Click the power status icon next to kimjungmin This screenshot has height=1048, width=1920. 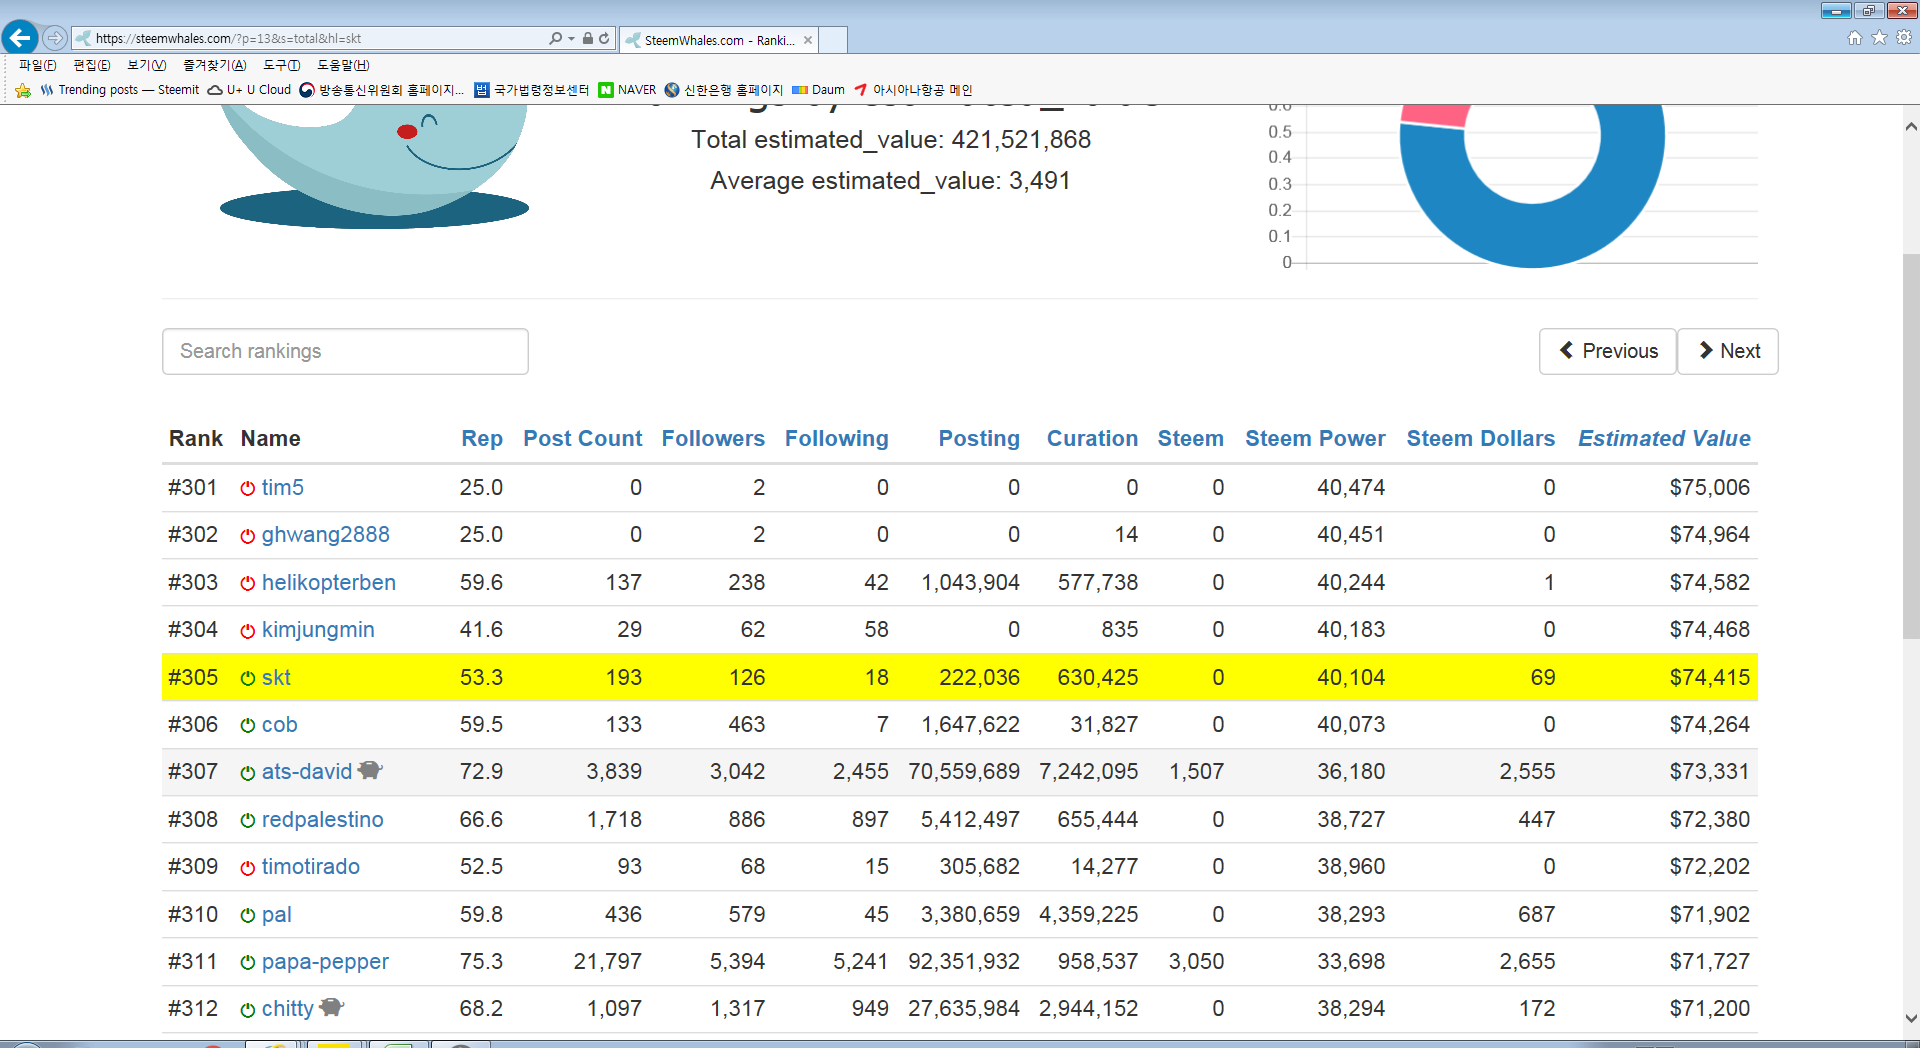coord(247,631)
